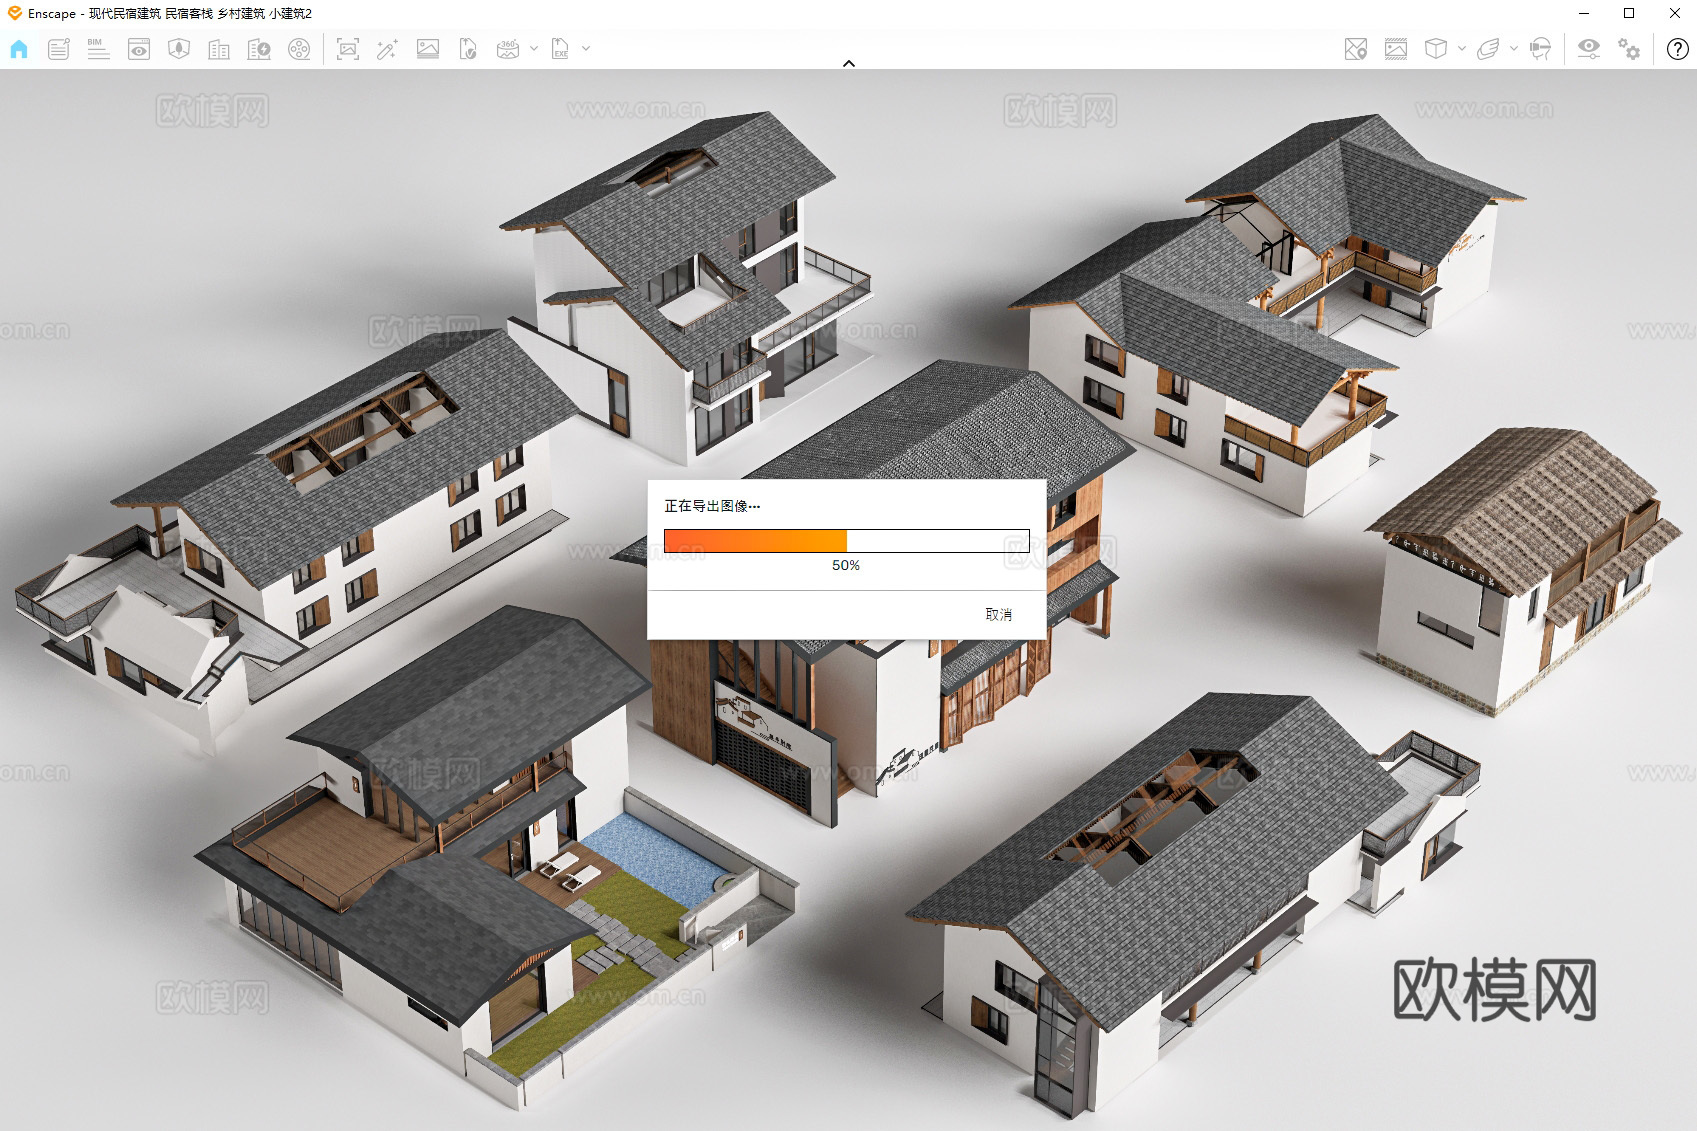Click the wing fly mode icon
This screenshot has width=1697, height=1131.
(1488, 49)
